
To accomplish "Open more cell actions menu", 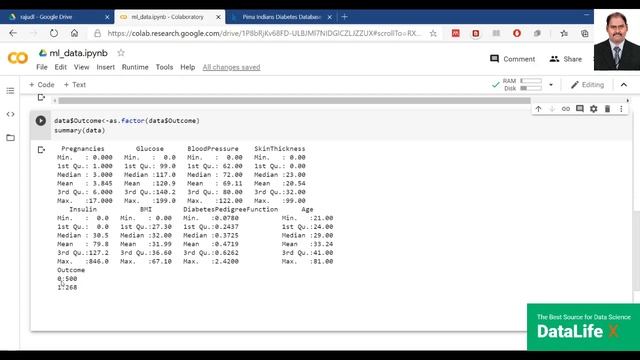I will point(621,109).
